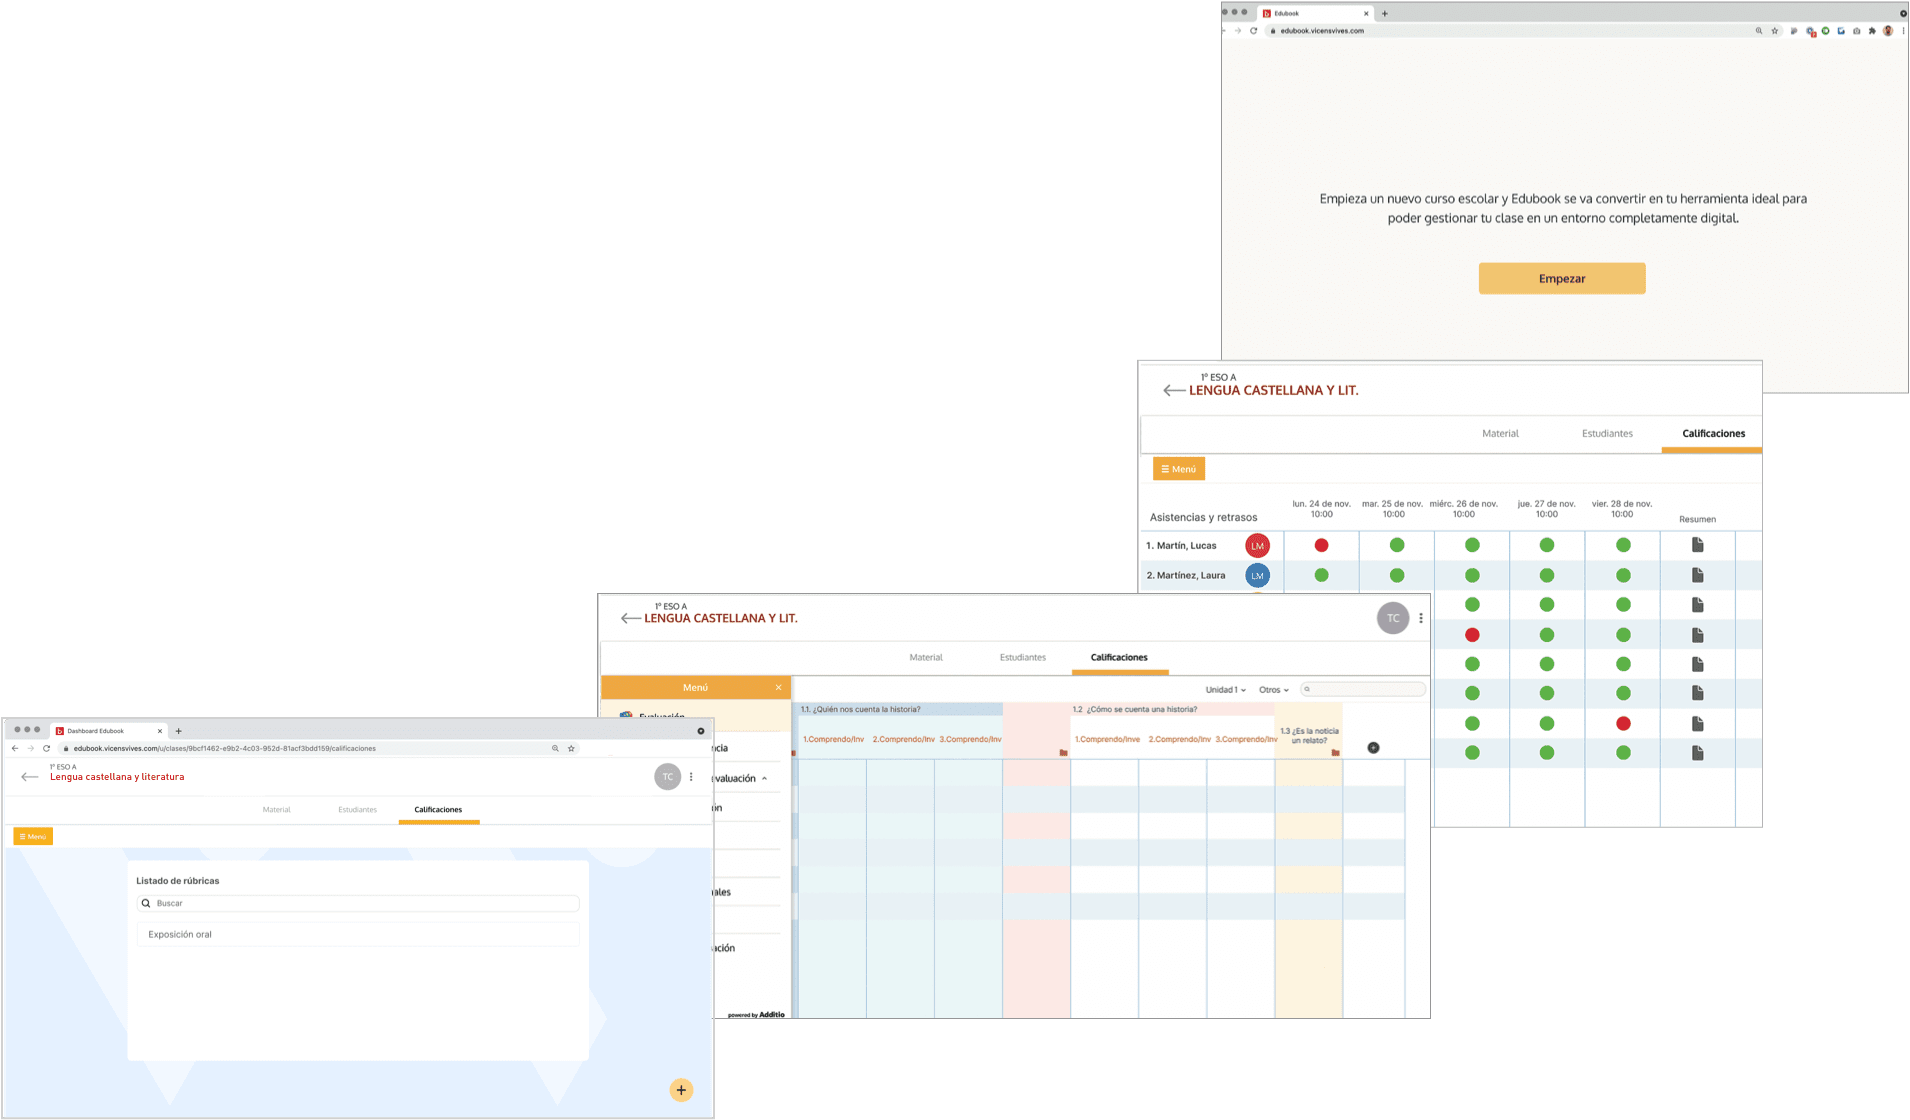
Task: Bookmark the Edubook welcome page with star
Action: coord(1775,31)
